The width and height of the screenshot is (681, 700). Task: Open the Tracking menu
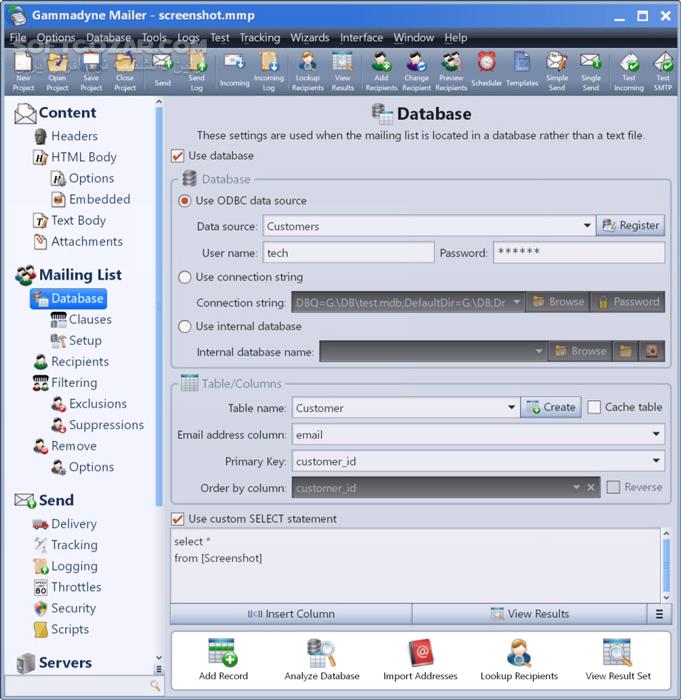tap(259, 38)
